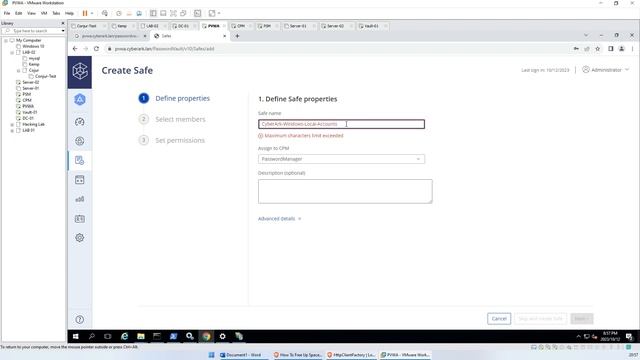Open the File menu

[x=7, y=13]
